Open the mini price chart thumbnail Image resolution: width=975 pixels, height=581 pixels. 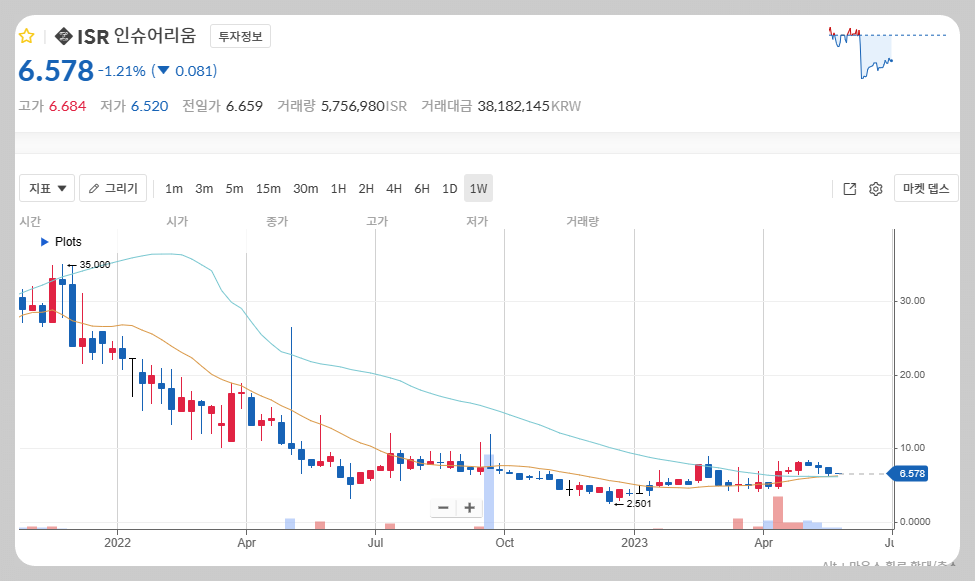point(887,53)
